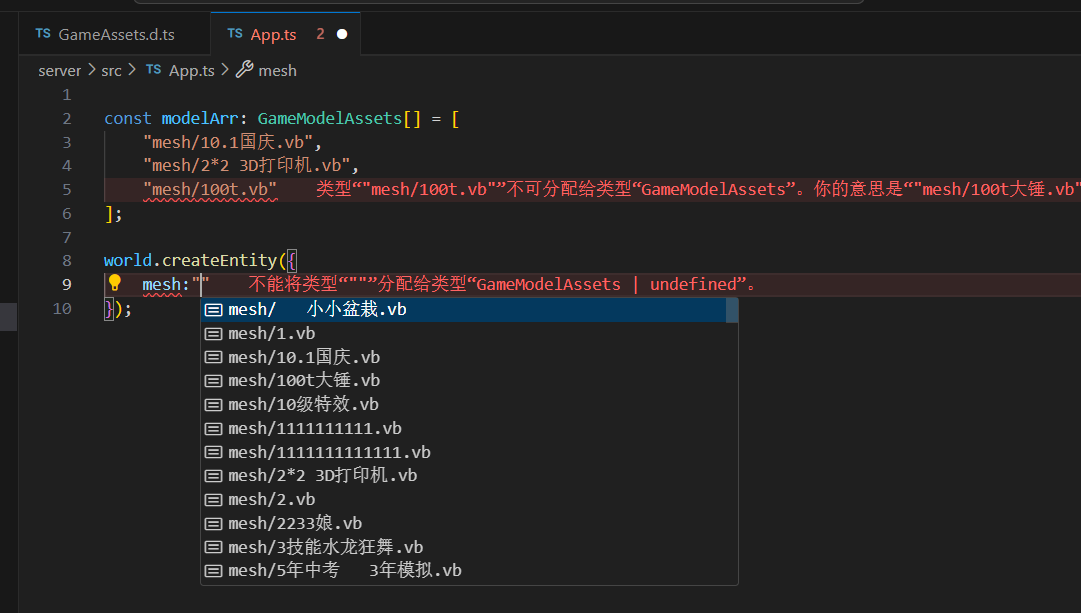This screenshot has height=613, width=1081.
Task: Click the unsaved dot on App.ts tab
Action: [x=342, y=34]
